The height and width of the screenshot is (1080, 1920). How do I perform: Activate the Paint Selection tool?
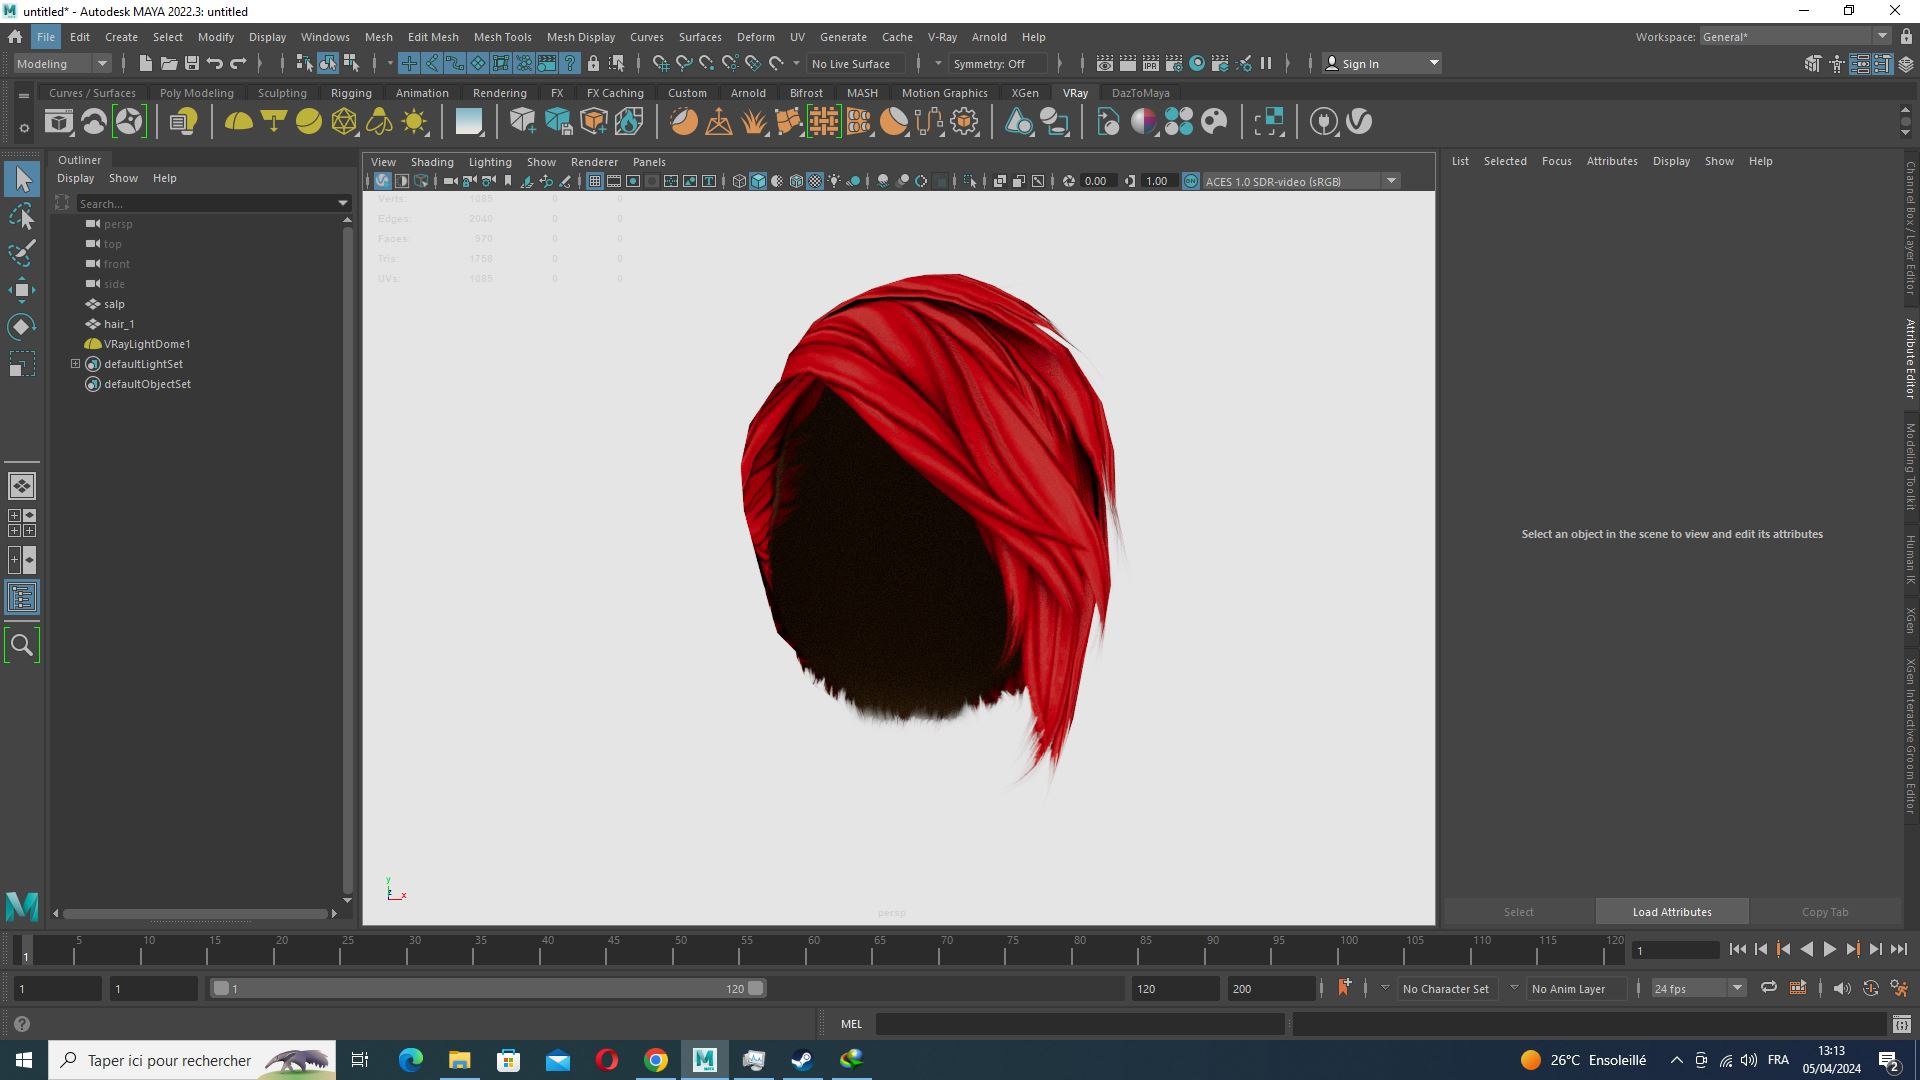(x=21, y=252)
